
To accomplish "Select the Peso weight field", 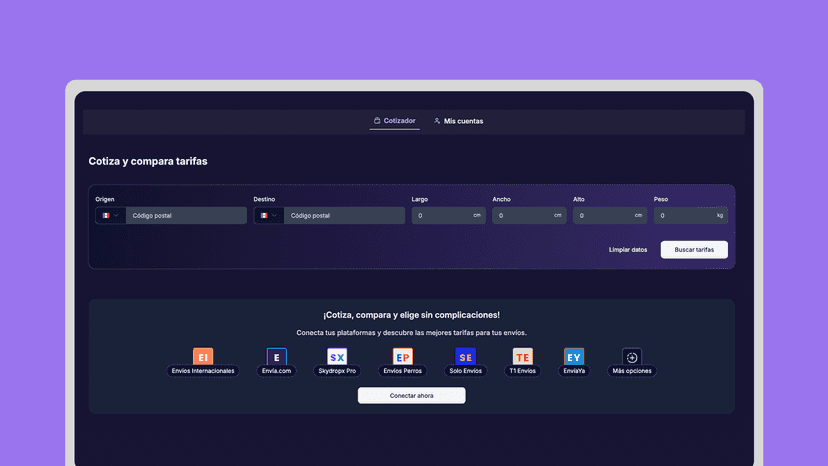I will point(691,216).
